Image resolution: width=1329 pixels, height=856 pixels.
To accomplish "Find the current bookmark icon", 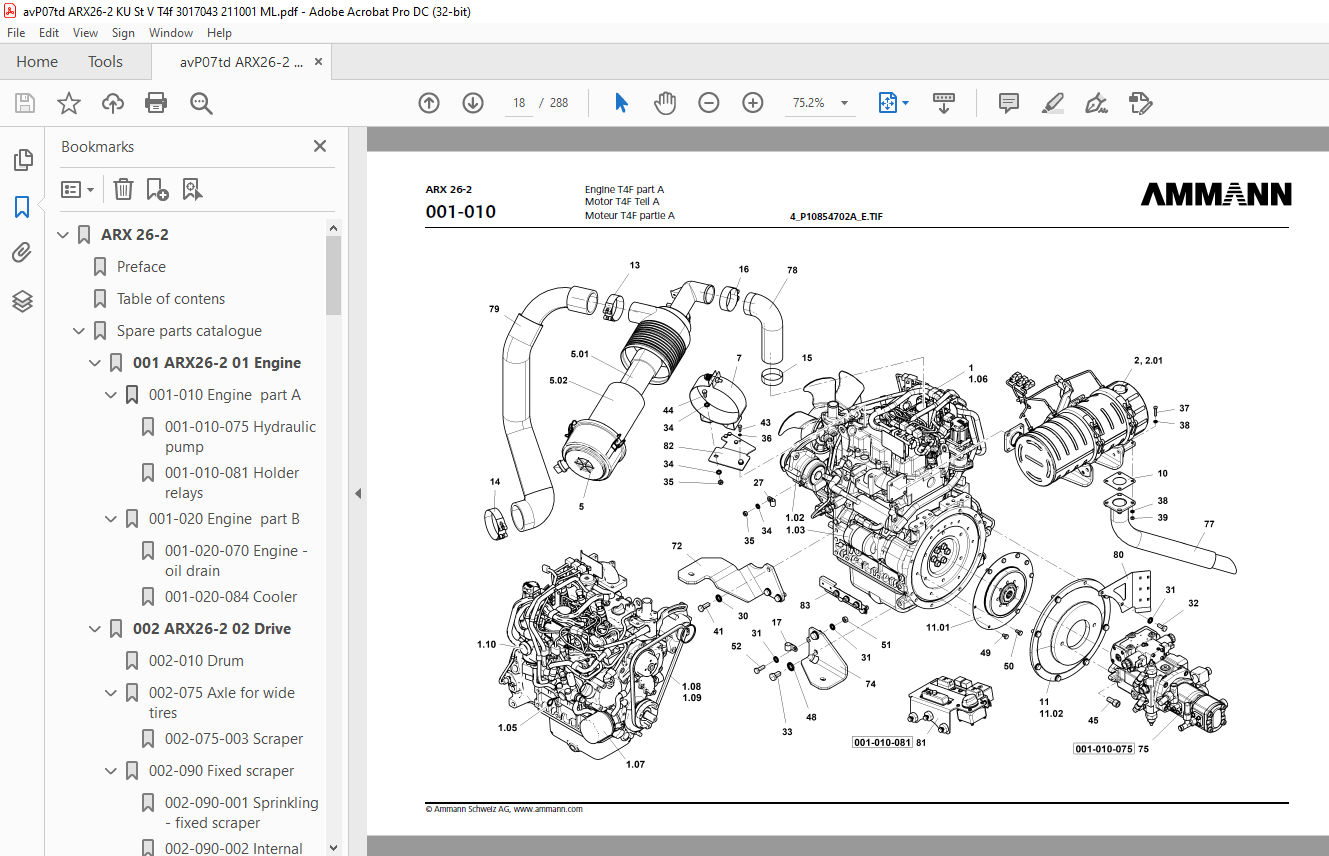I will (x=192, y=189).
